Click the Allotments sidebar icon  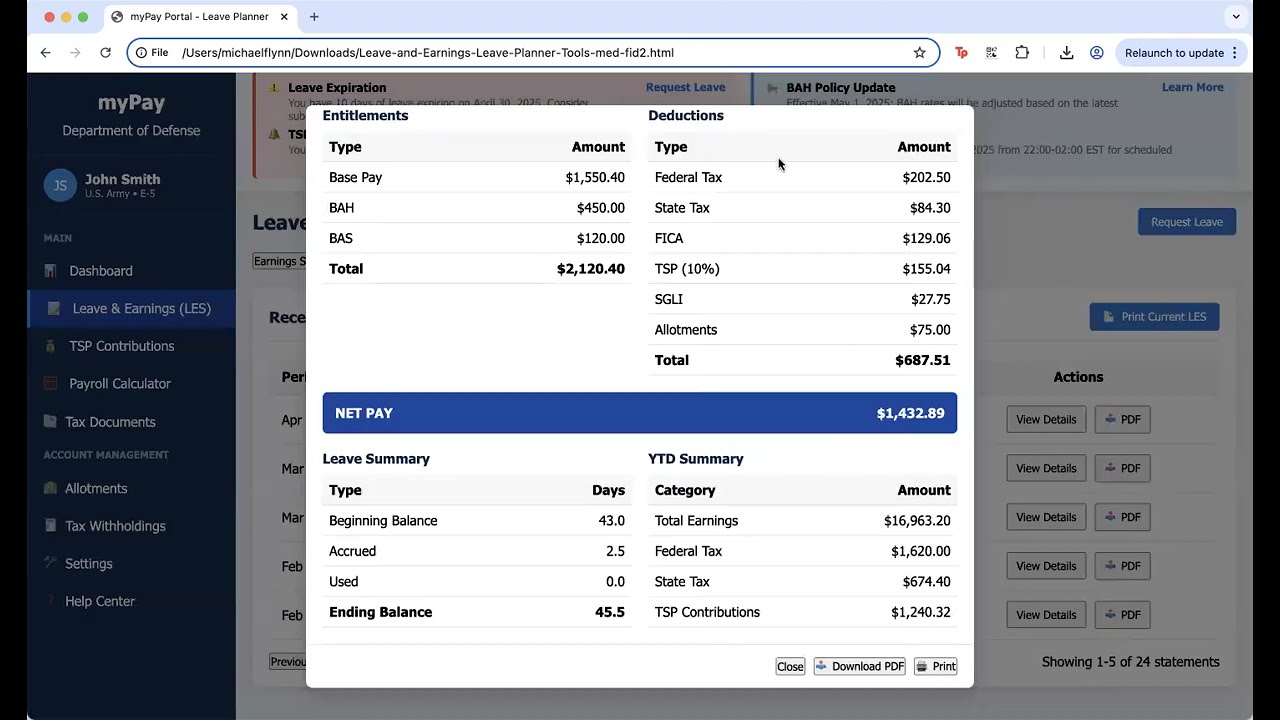(50, 489)
